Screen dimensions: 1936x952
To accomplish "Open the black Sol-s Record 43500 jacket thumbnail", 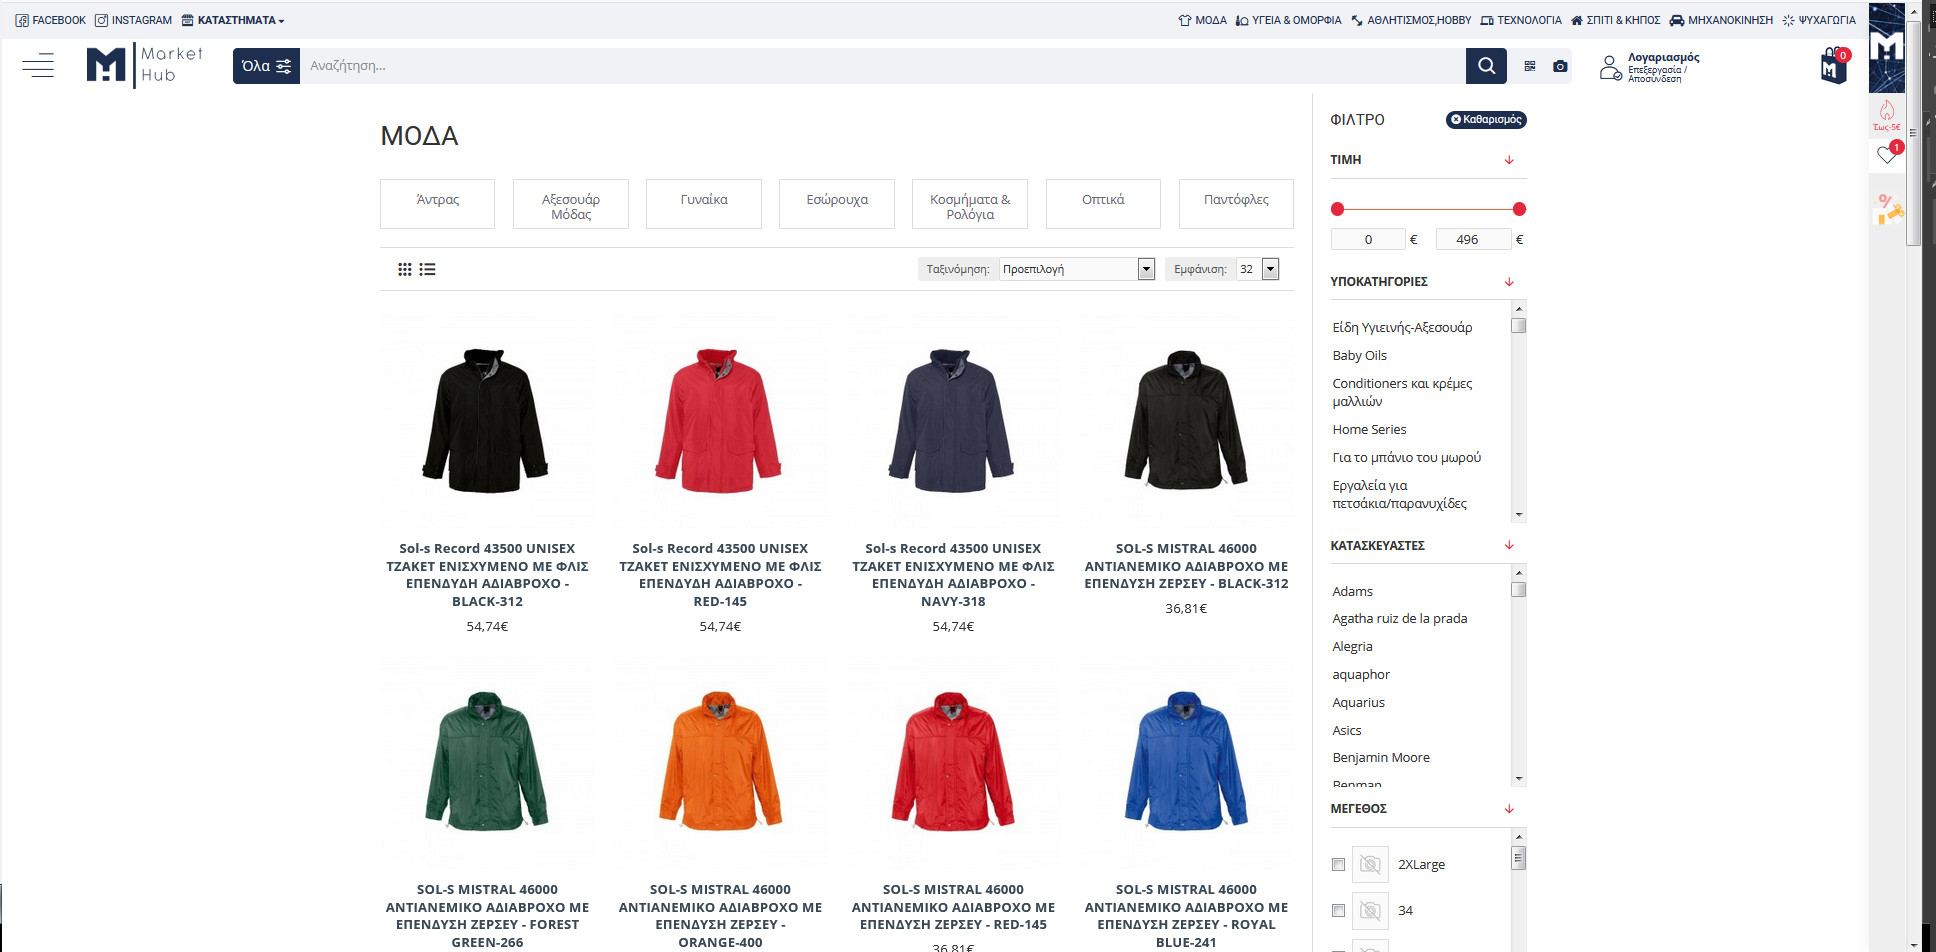I will tap(487, 421).
